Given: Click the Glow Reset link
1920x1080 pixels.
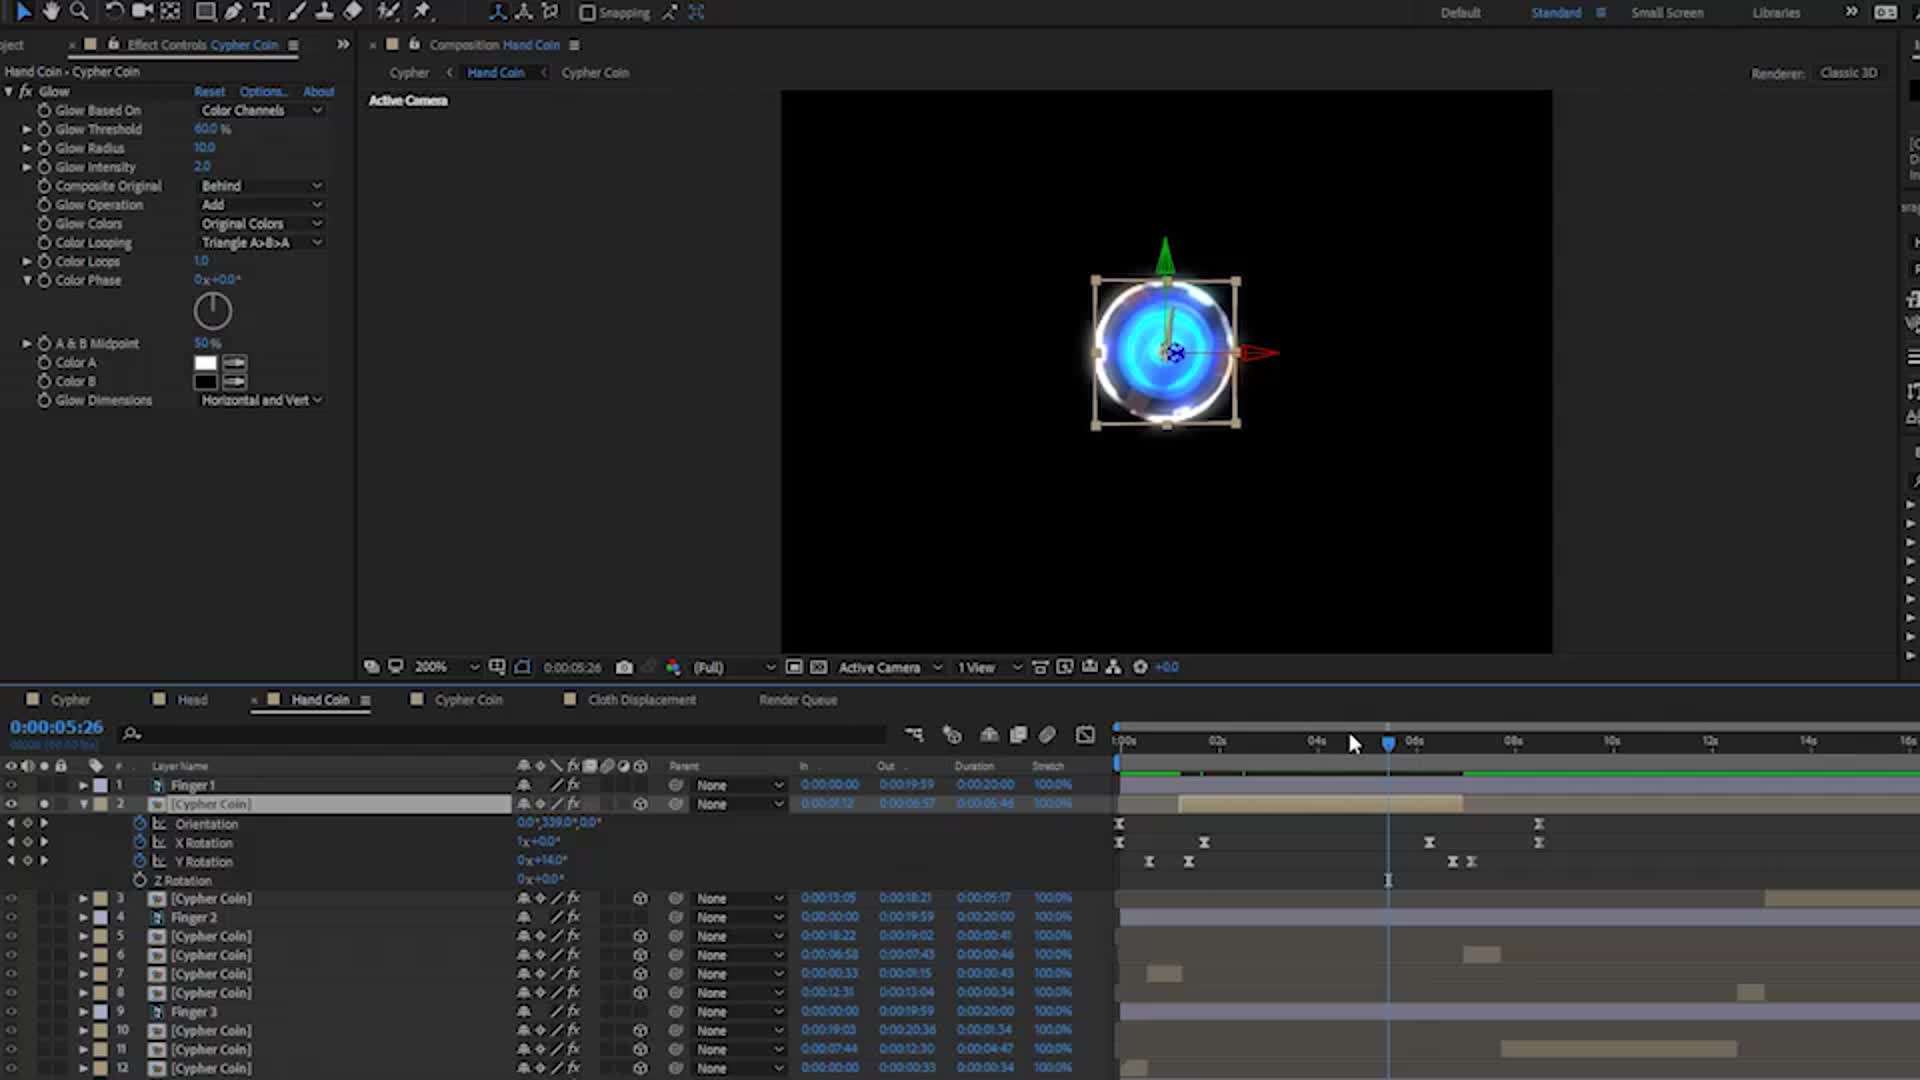Looking at the screenshot, I should pos(209,91).
